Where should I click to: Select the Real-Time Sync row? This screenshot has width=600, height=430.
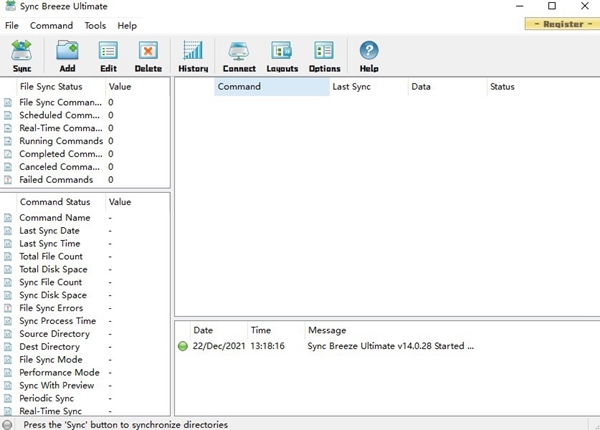(x=85, y=411)
